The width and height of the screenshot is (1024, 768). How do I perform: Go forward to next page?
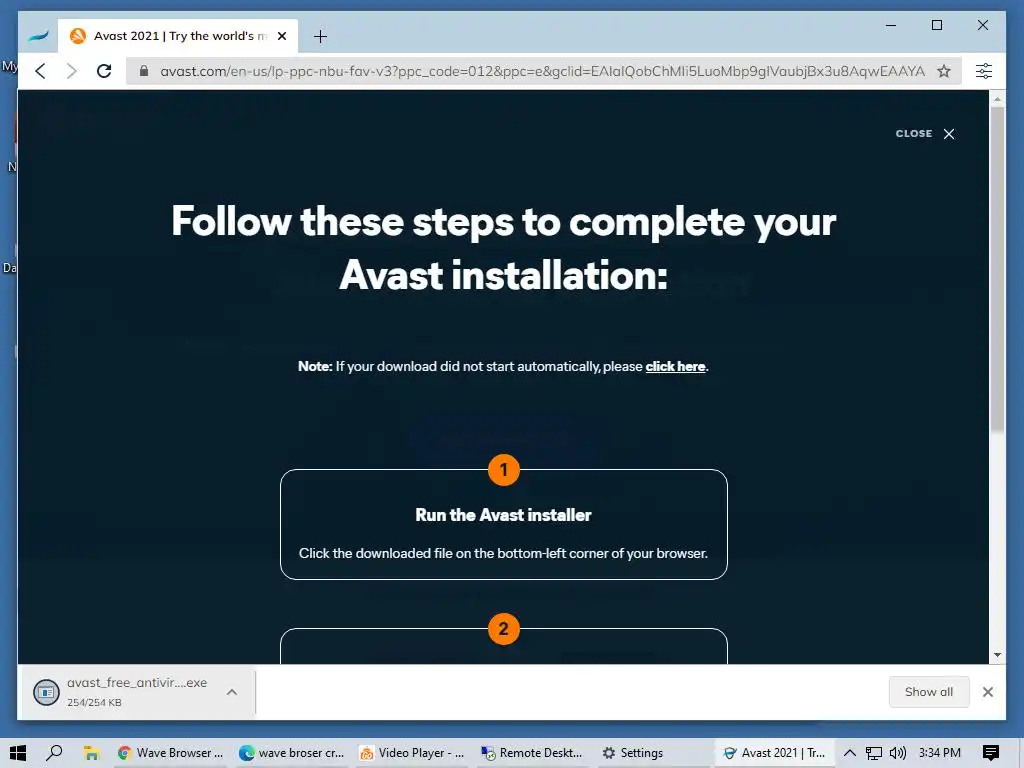click(72, 71)
